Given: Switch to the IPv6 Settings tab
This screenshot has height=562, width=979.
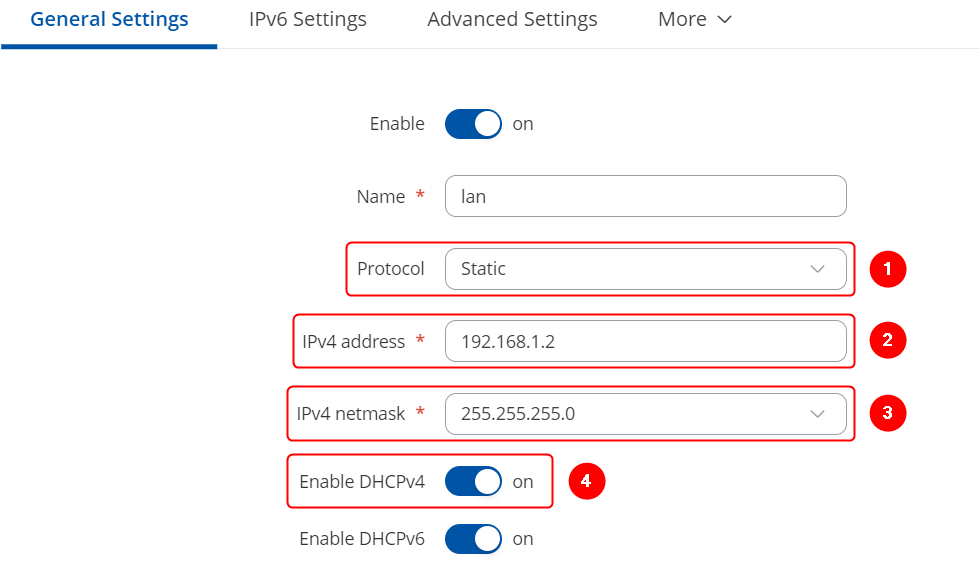Looking at the screenshot, I should 308,20.
